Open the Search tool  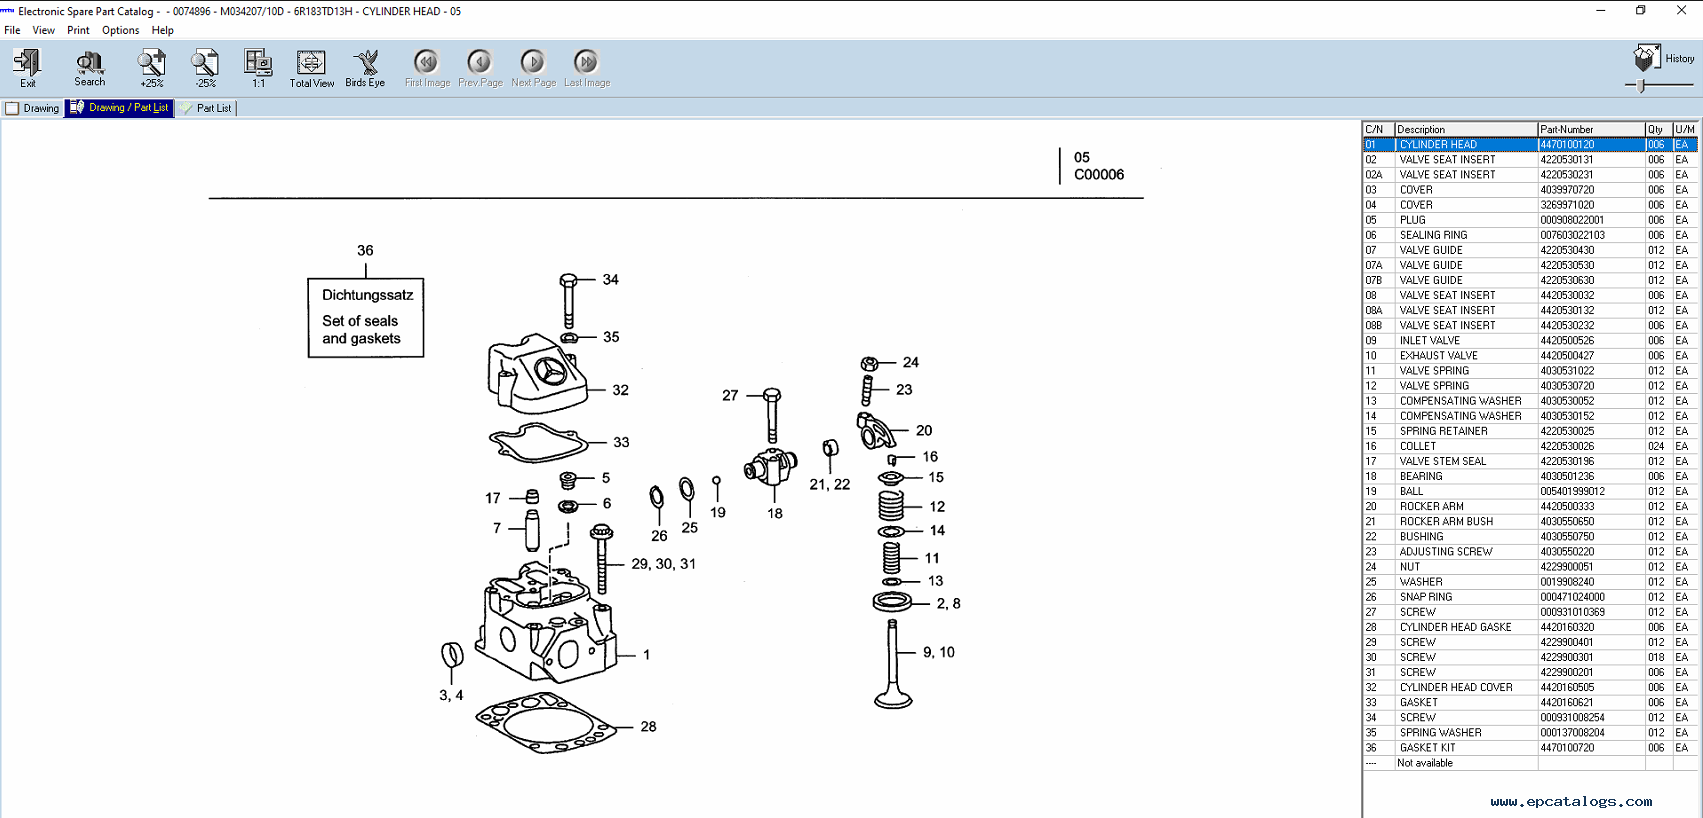point(89,66)
